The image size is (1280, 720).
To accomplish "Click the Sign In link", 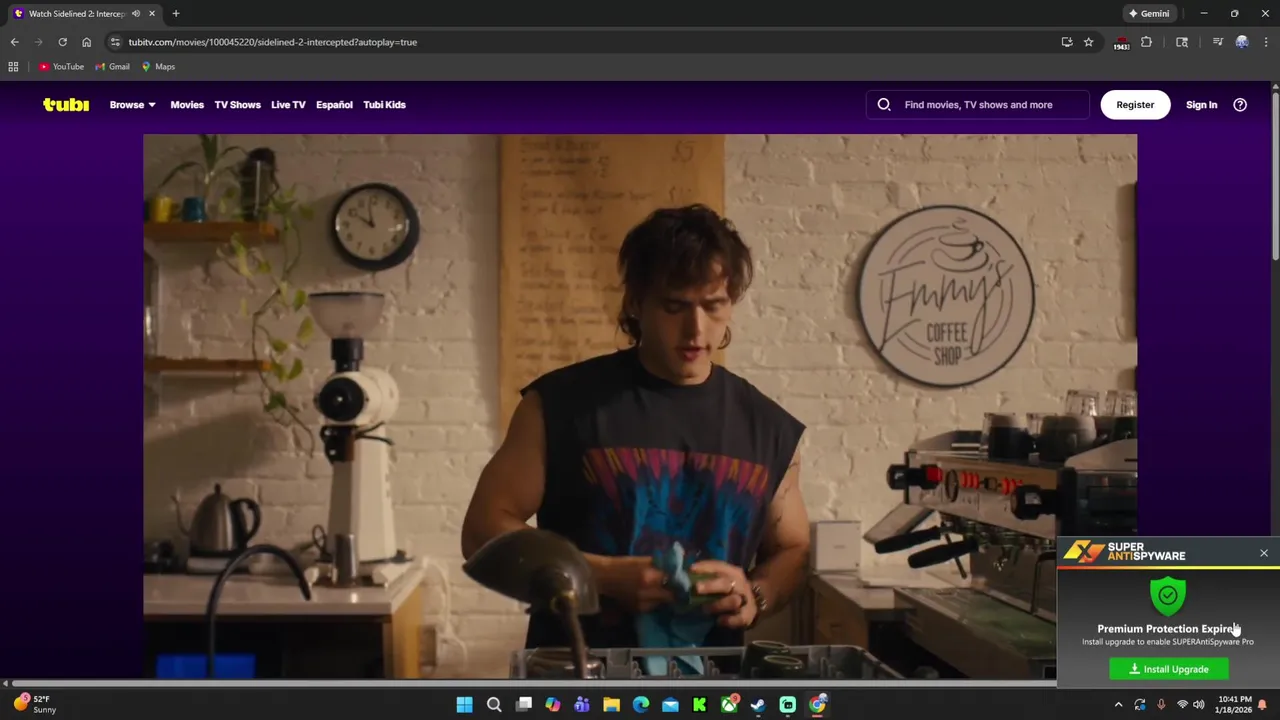I will point(1201,104).
